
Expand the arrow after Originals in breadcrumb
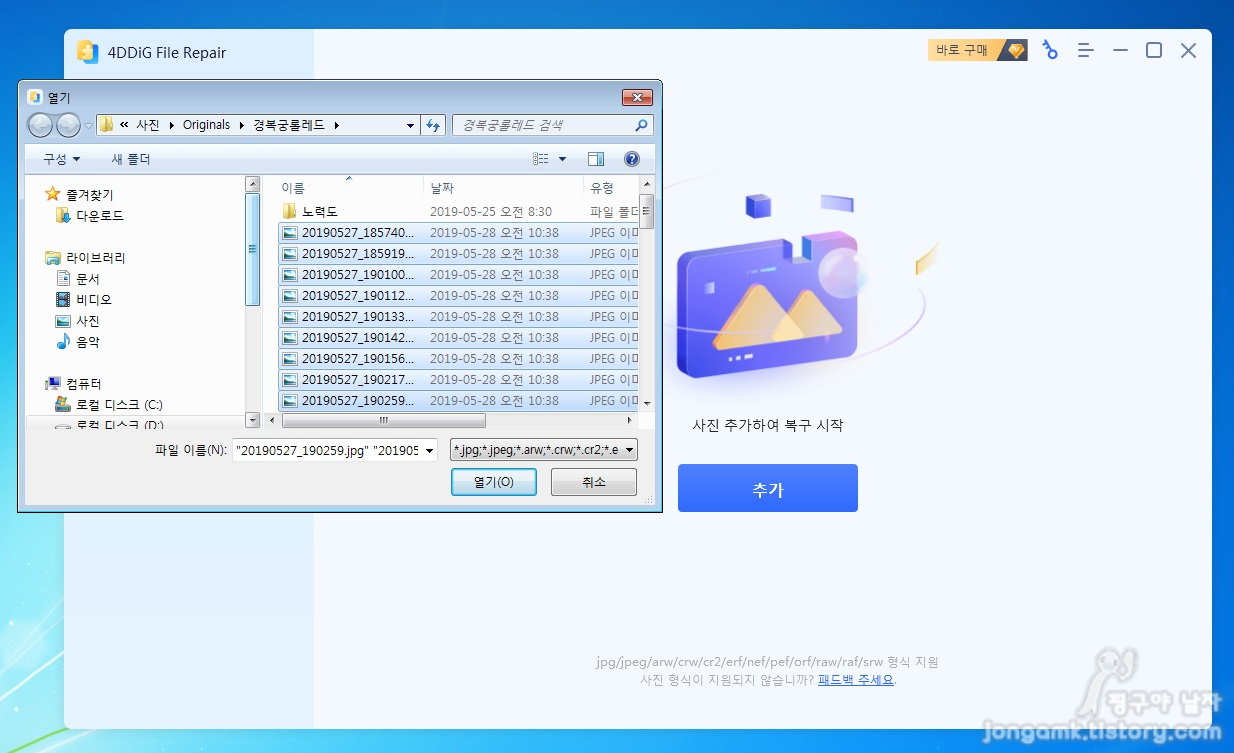[242, 125]
